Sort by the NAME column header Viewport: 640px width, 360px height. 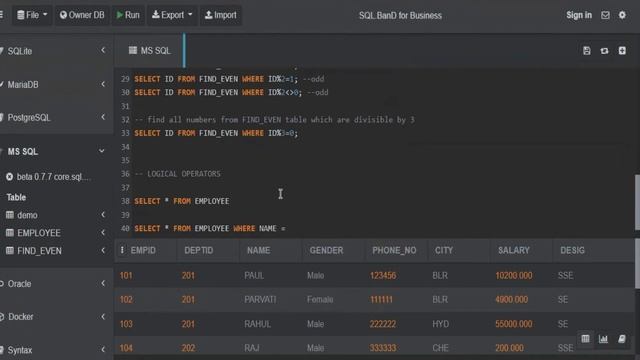(x=258, y=250)
